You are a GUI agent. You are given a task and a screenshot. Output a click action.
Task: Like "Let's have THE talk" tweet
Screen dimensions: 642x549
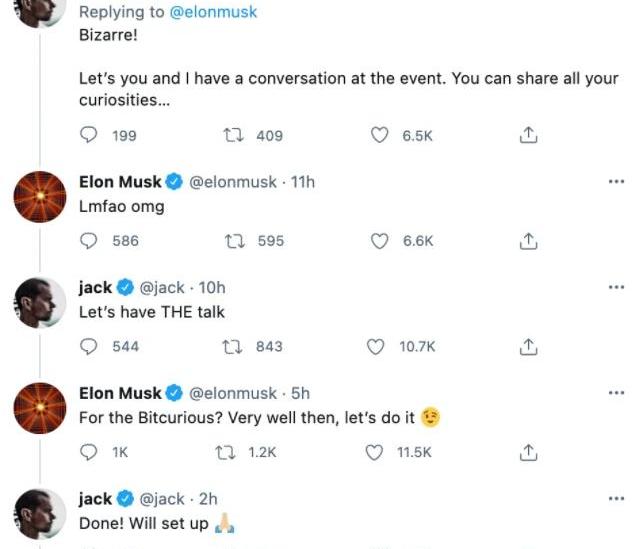click(376, 347)
